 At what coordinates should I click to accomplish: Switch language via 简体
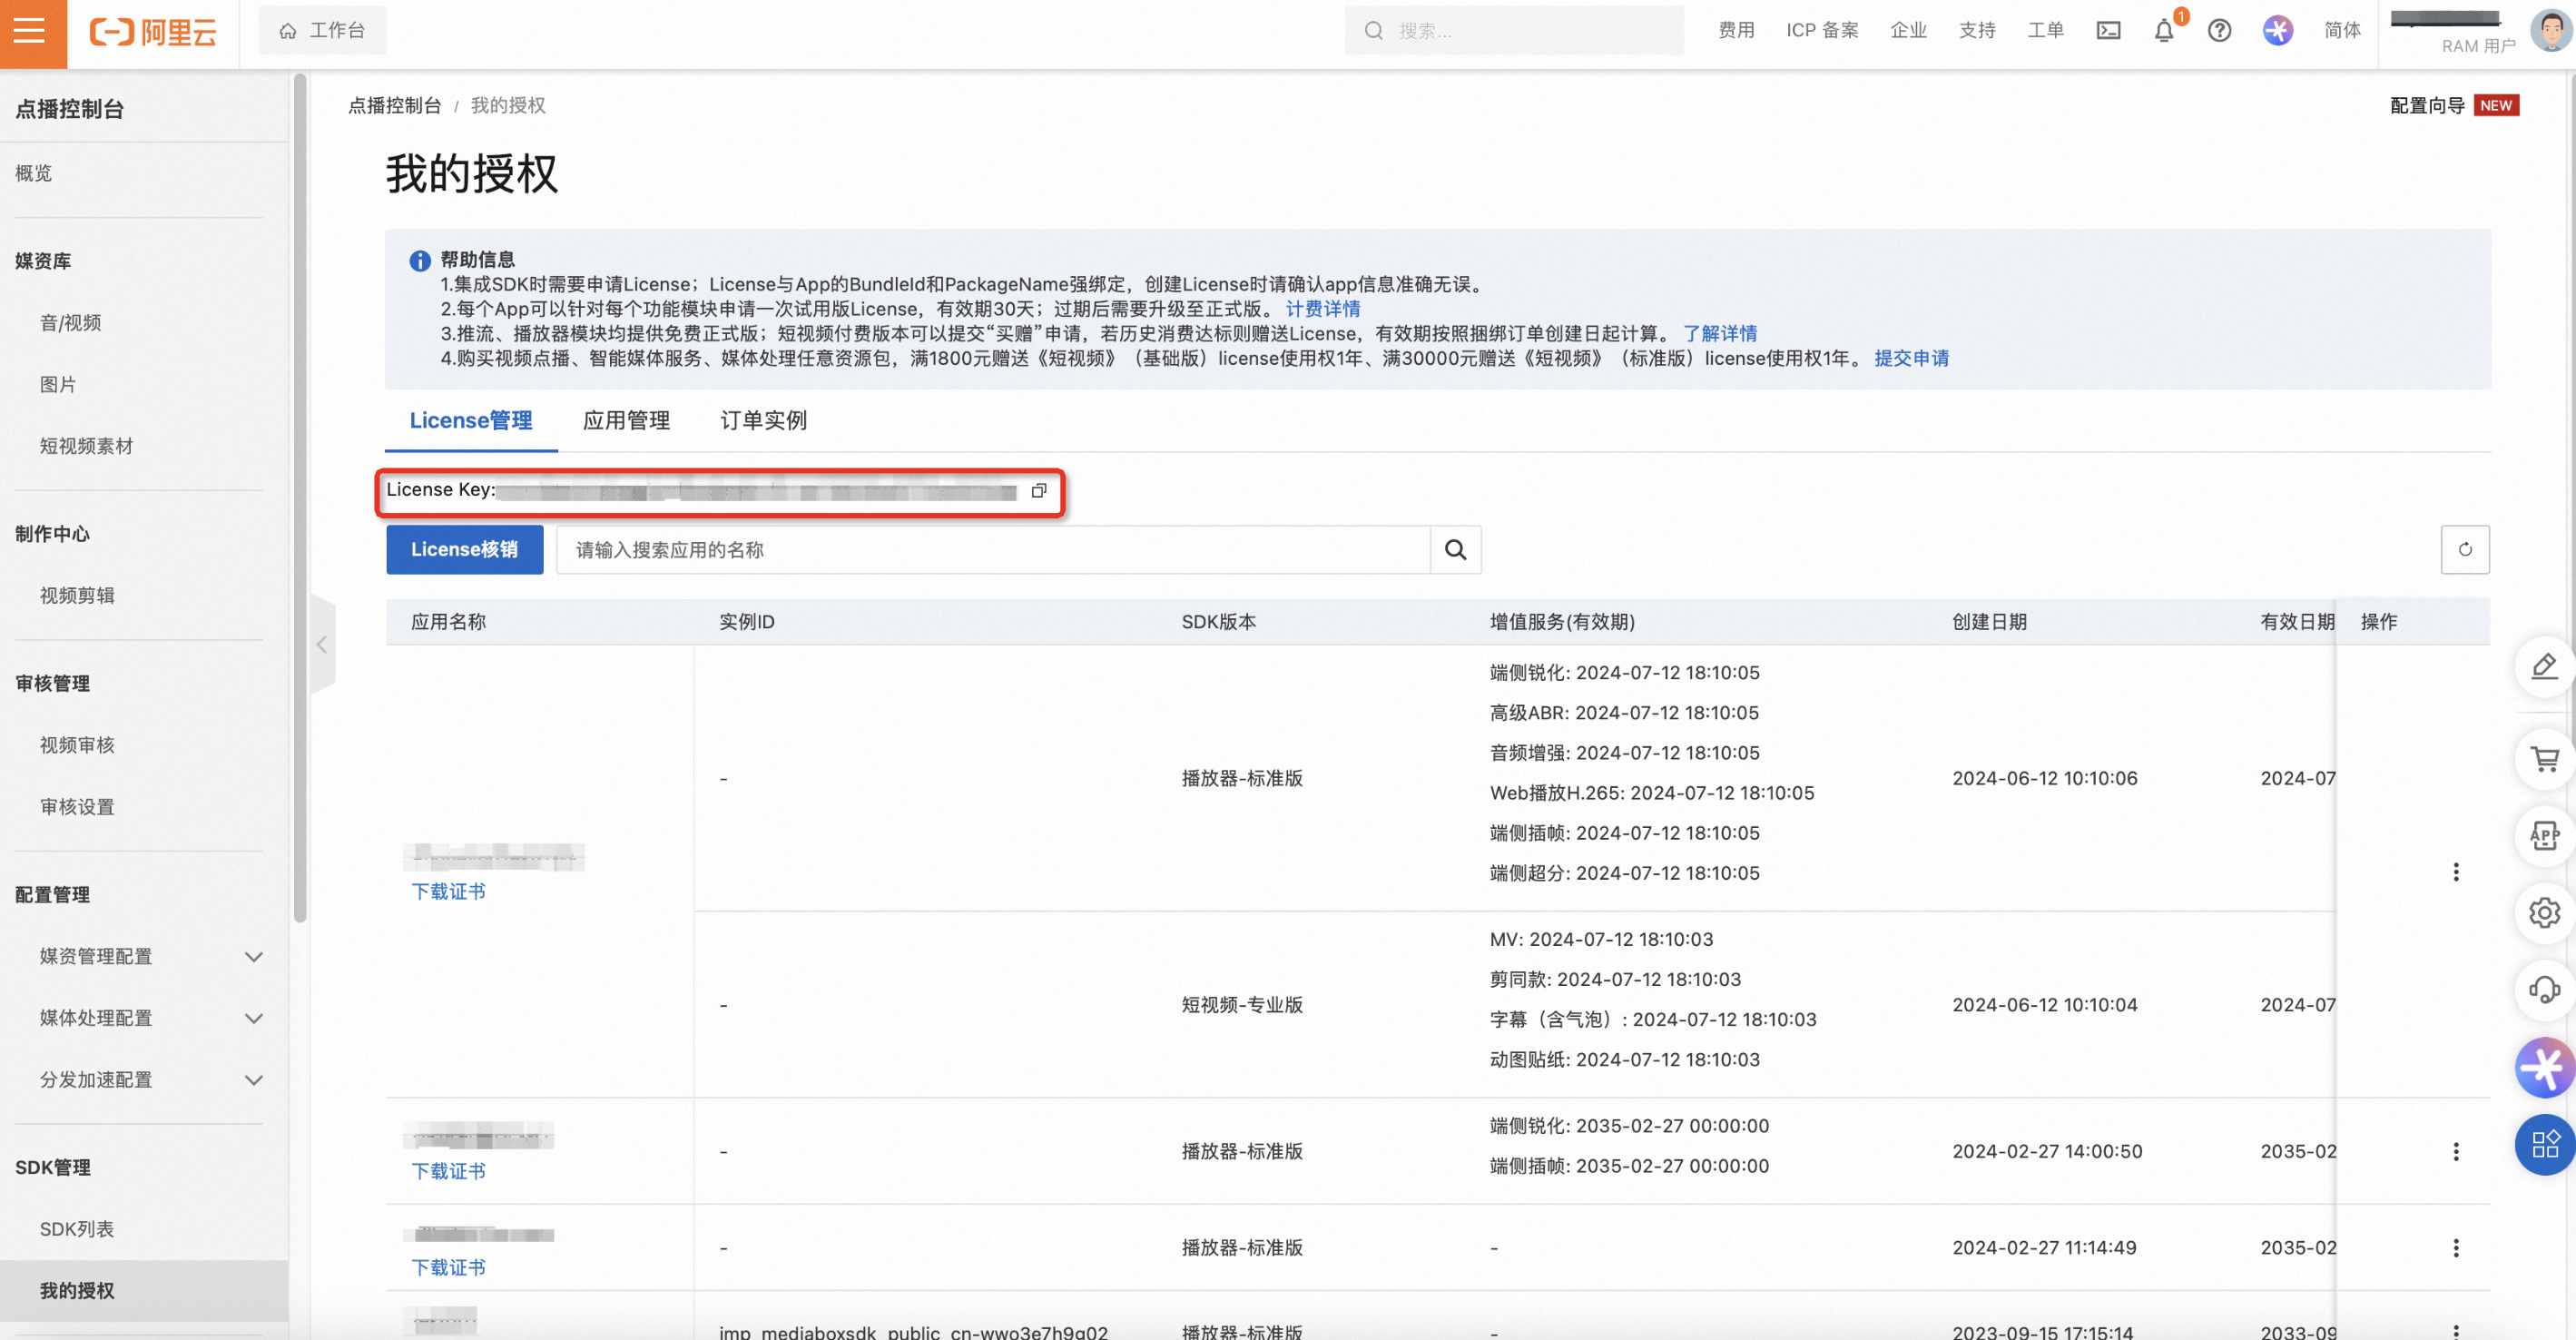click(x=2342, y=31)
